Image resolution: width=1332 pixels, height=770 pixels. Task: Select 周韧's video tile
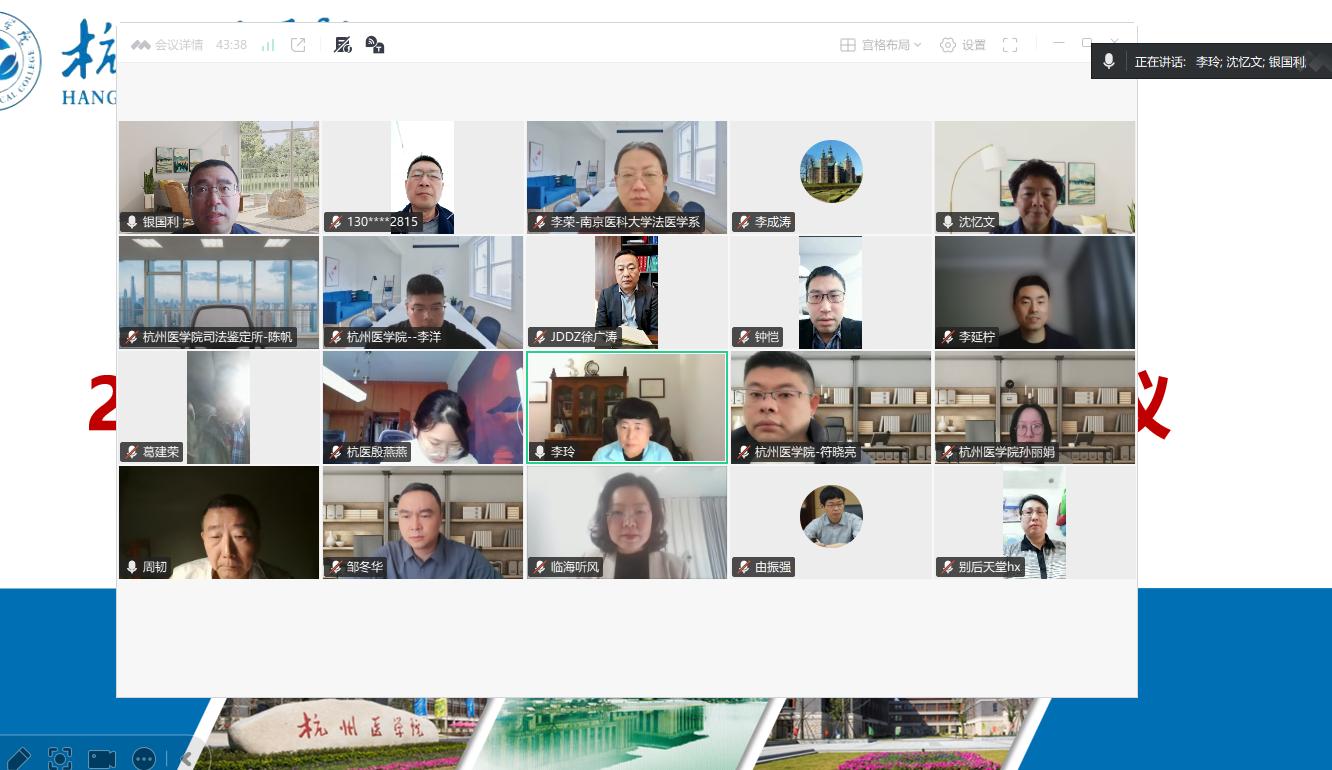tap(219, 522)
